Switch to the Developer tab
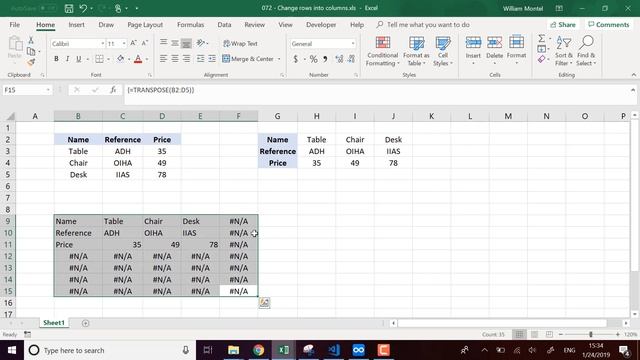 click(x=321, y=24)
